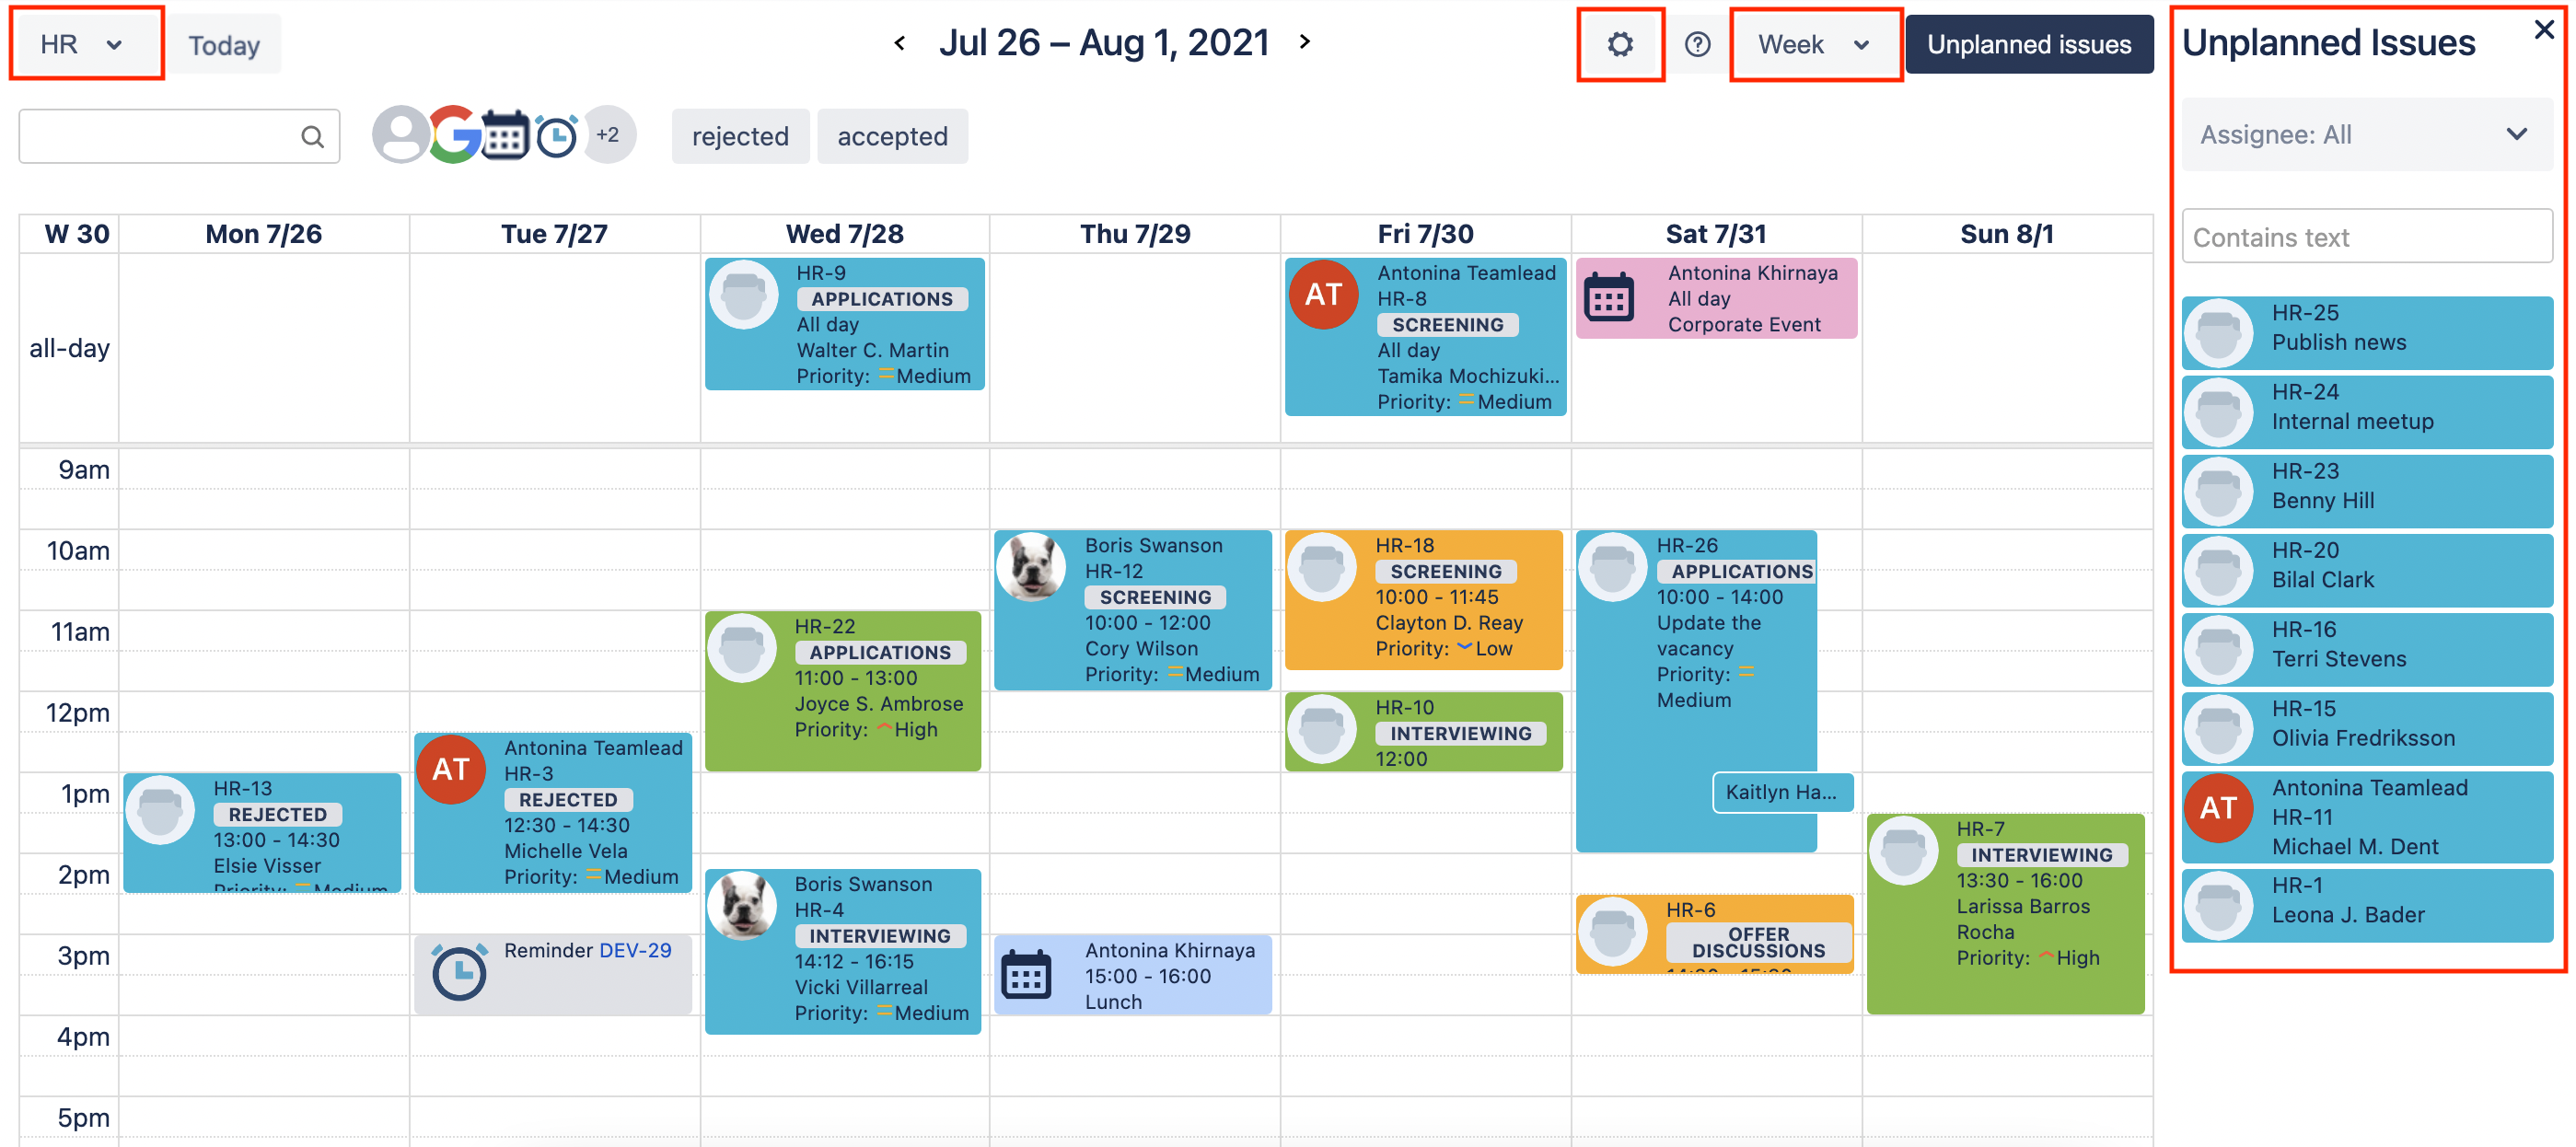2576x1147 pixels.
Task: Click the search magnifier icon
Action: click(x=312, y=137)
